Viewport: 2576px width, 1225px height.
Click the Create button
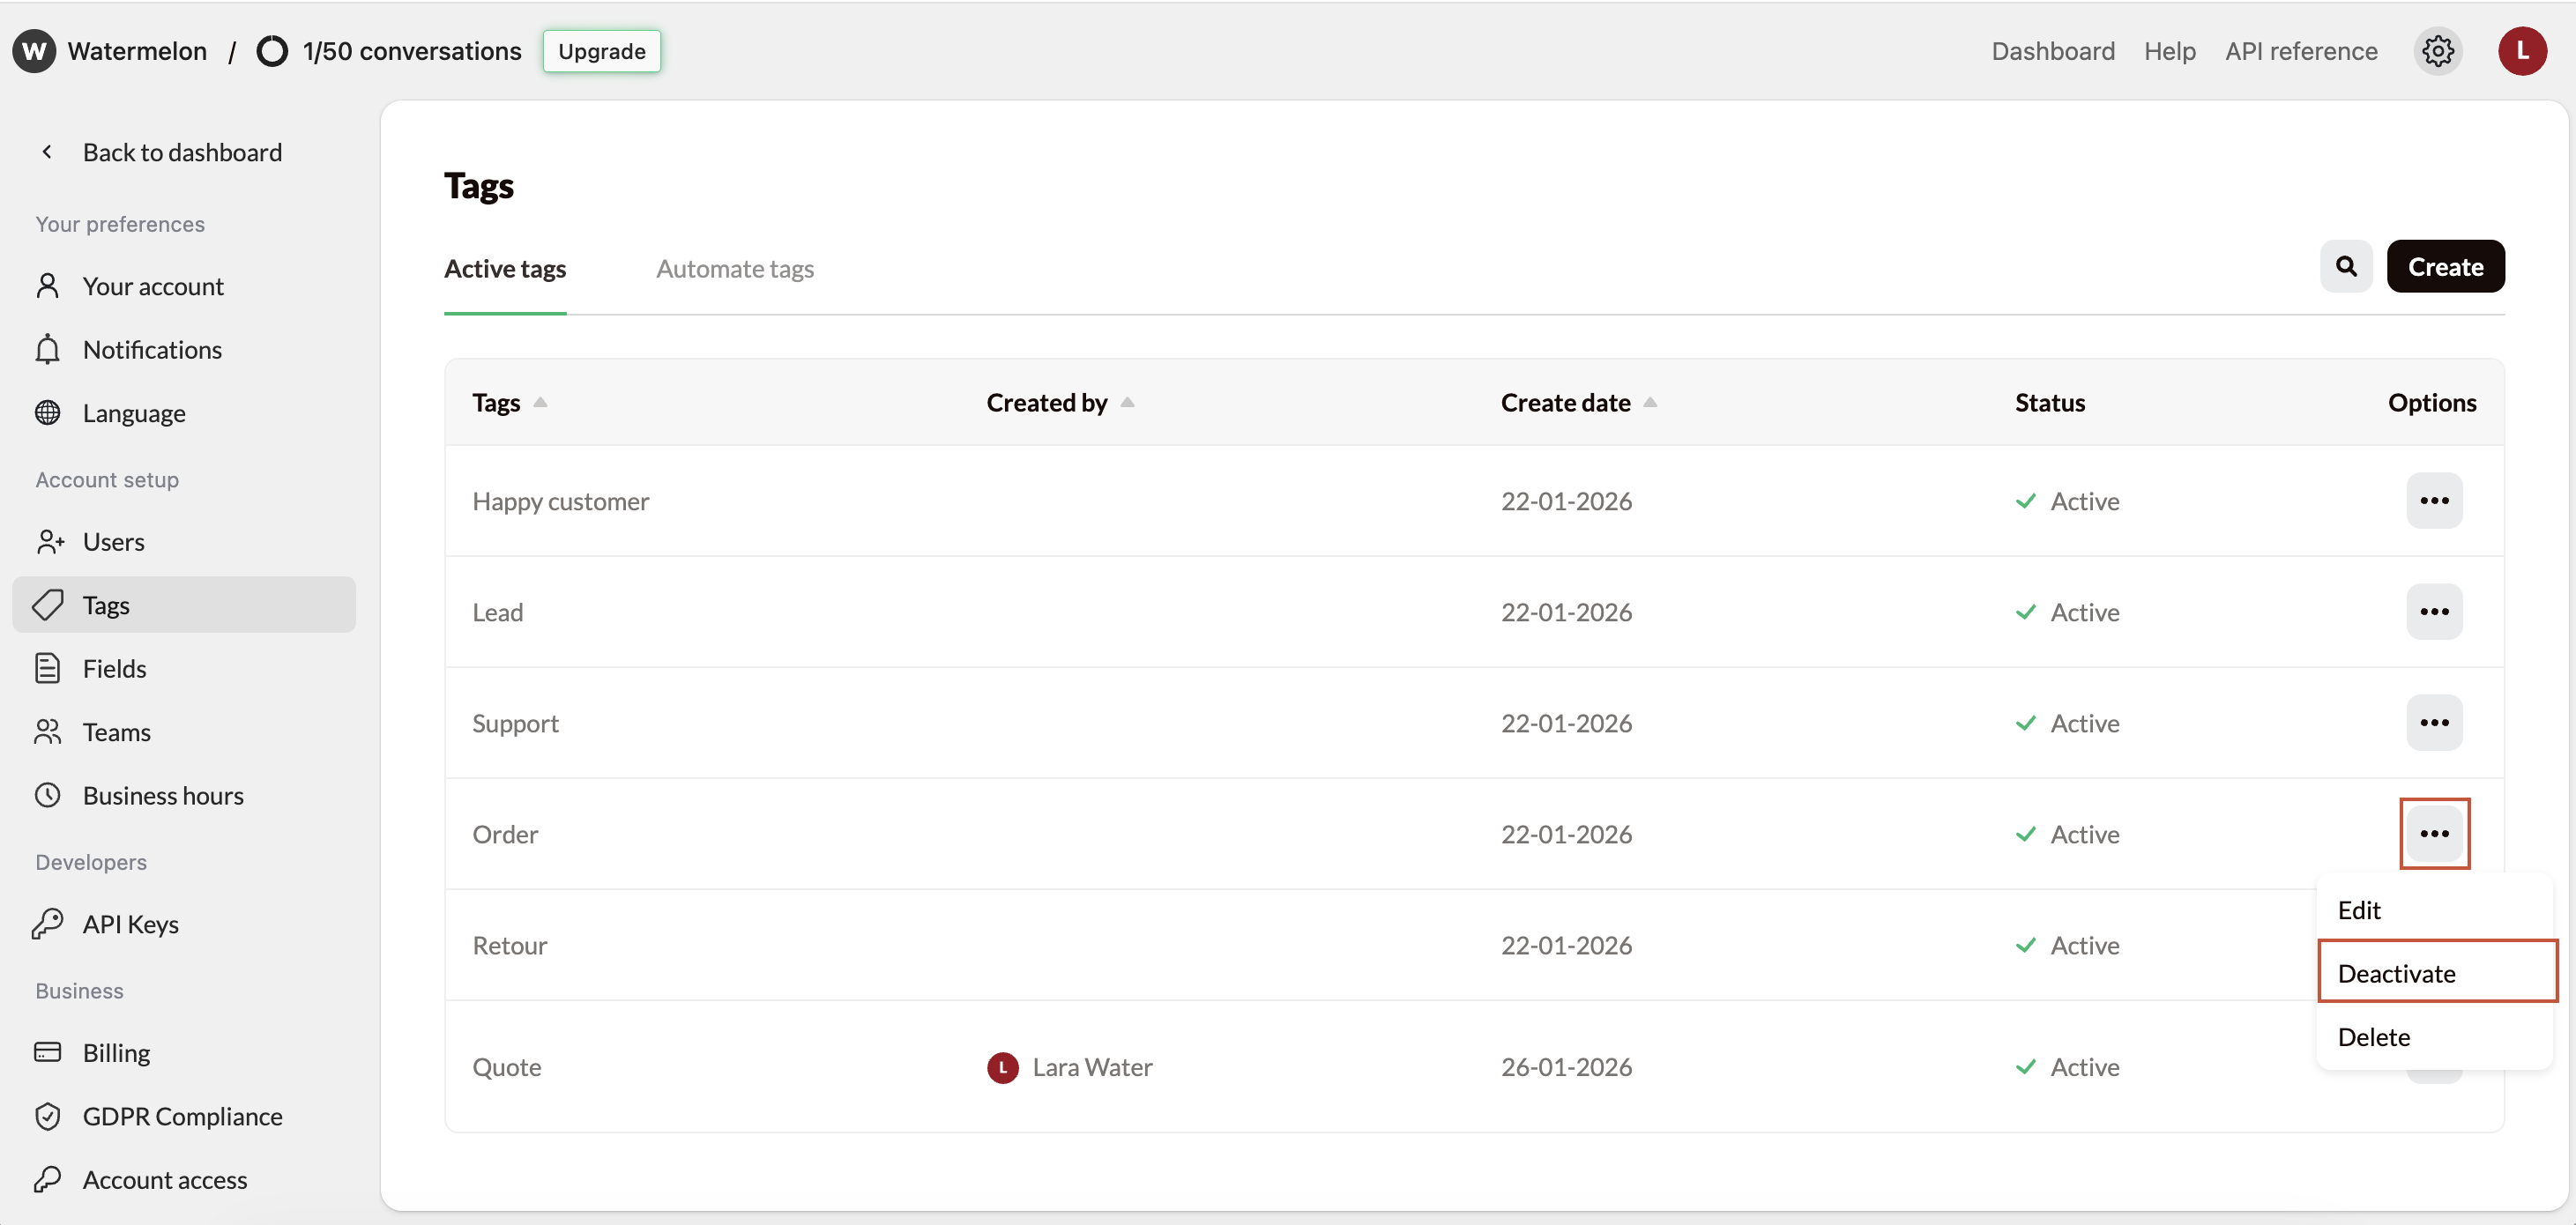[x=2445, y=266]
